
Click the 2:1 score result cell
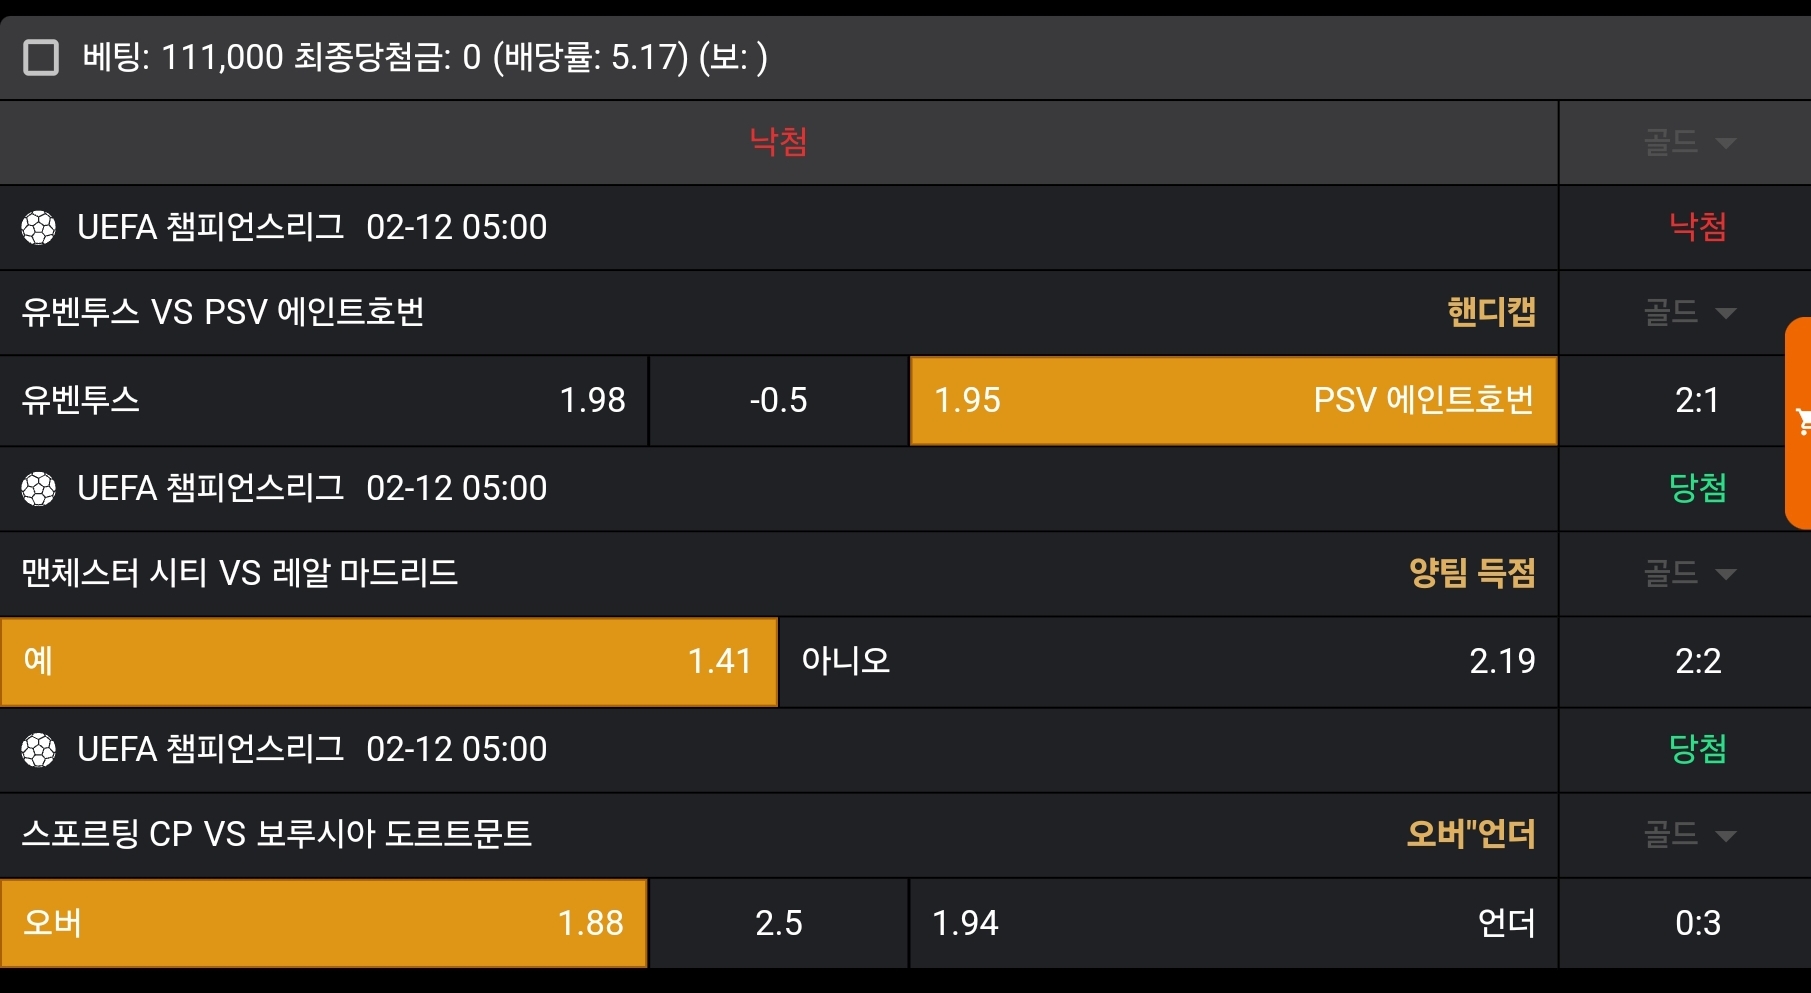tap(1697, 401)
